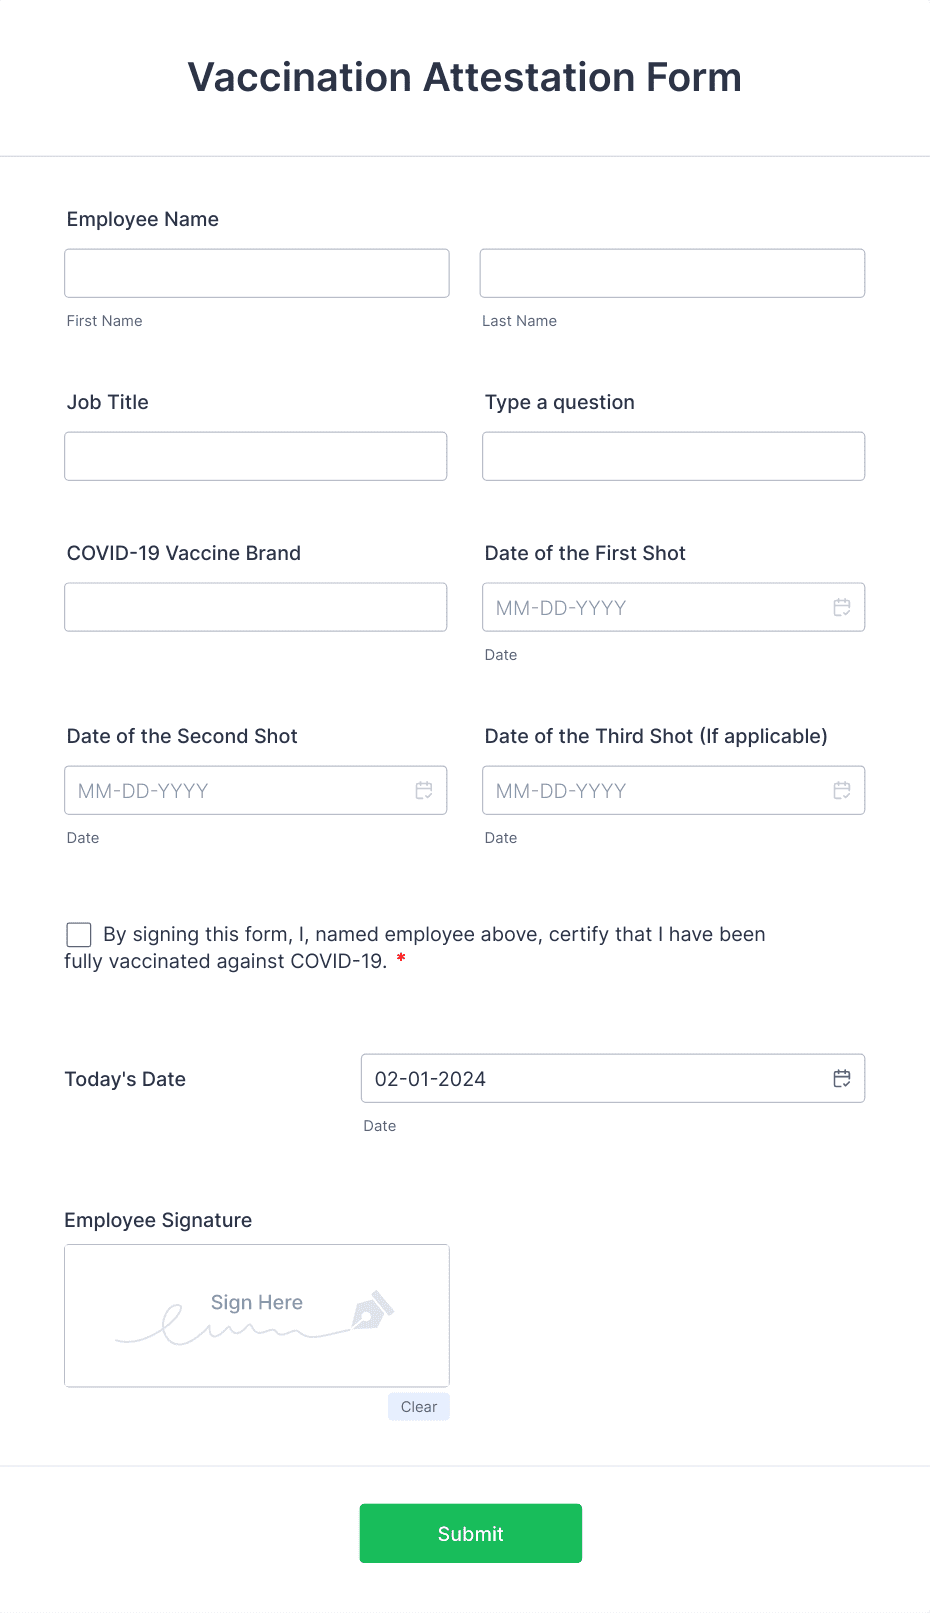930x1613 pixels.
Task: Click inside the Date of the Second Shot field
Action: tap(230, 790)
